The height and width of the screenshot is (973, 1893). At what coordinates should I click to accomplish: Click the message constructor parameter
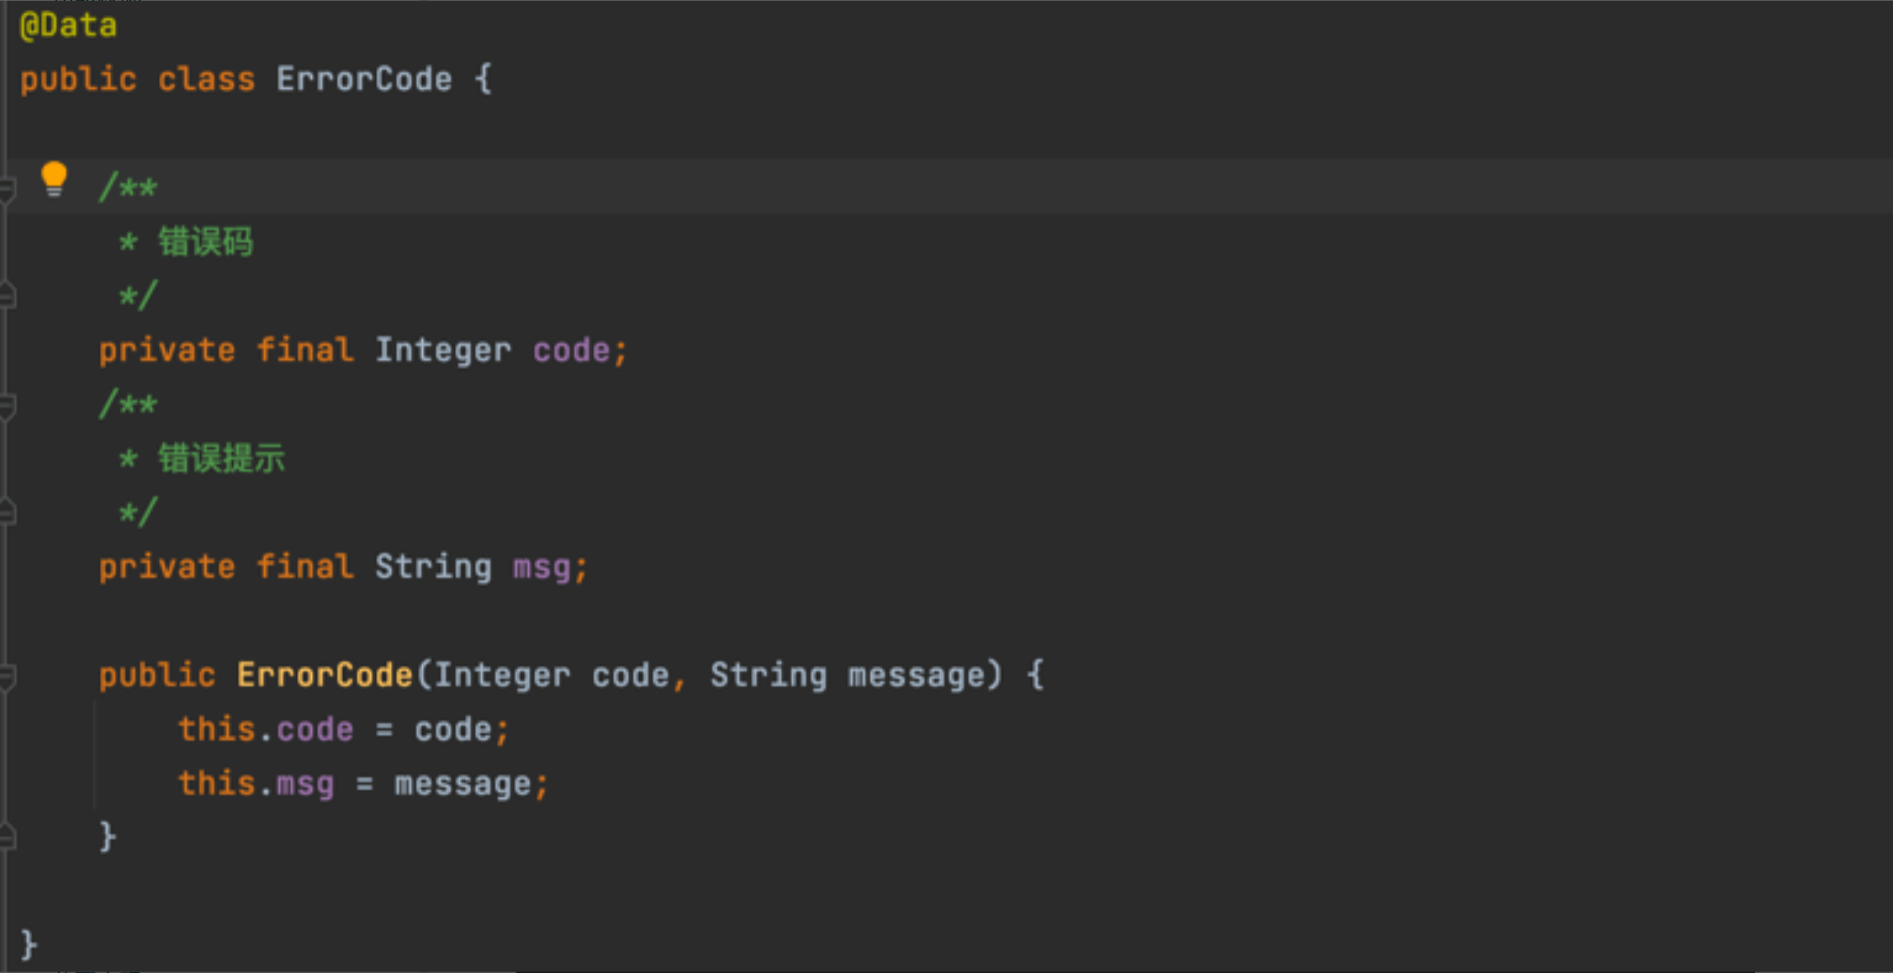point(916,675)
